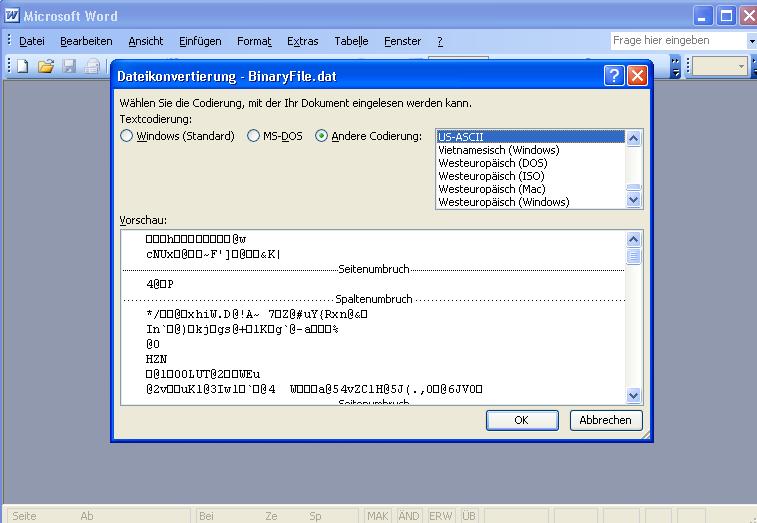Open the Einfügen menu
The height and width of the screenshot is (523, 757).
coord(200,42)
